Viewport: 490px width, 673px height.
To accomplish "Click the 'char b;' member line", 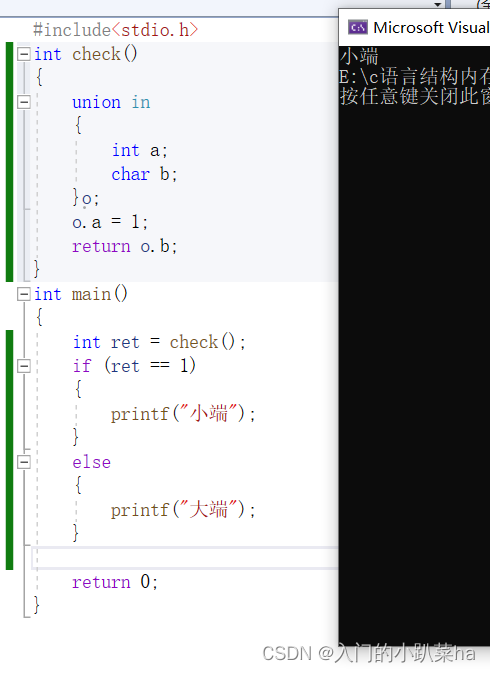I will [144, 175].
